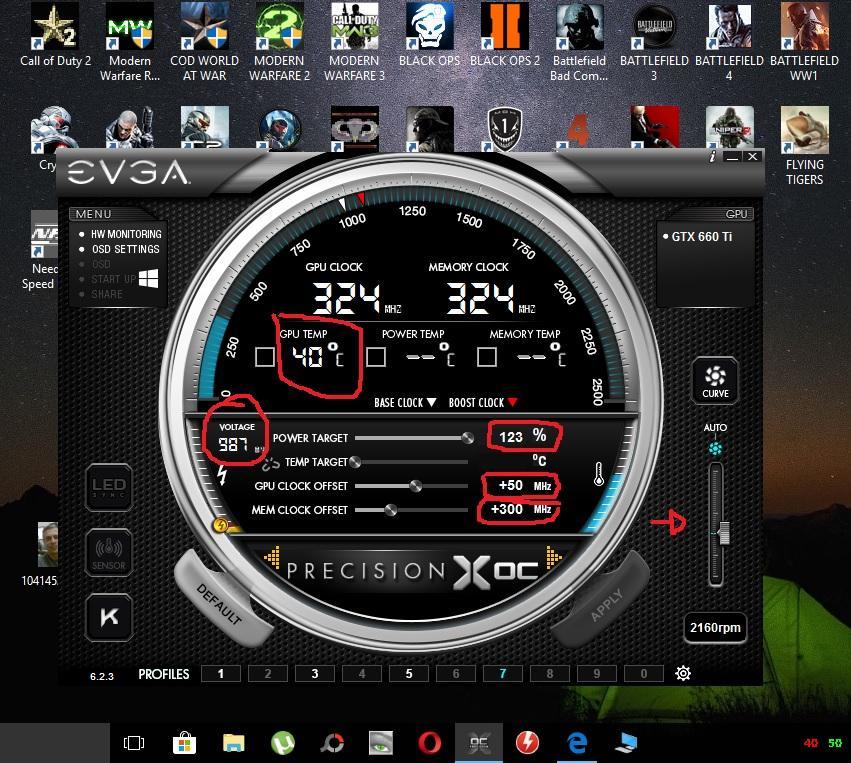The image size is (851, 763).
Task: Click the POWER TARGET slider knob
Action: [x=467, y=438]
